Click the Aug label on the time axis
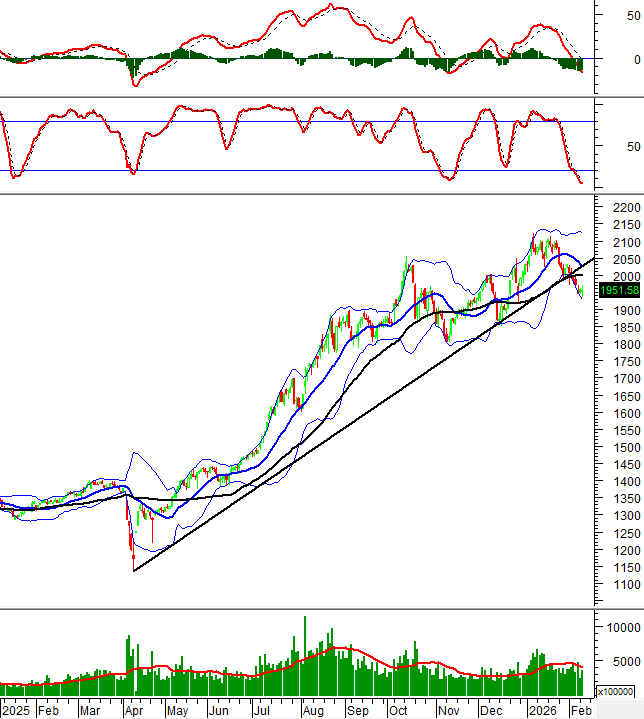 click(x=311, y=709)
